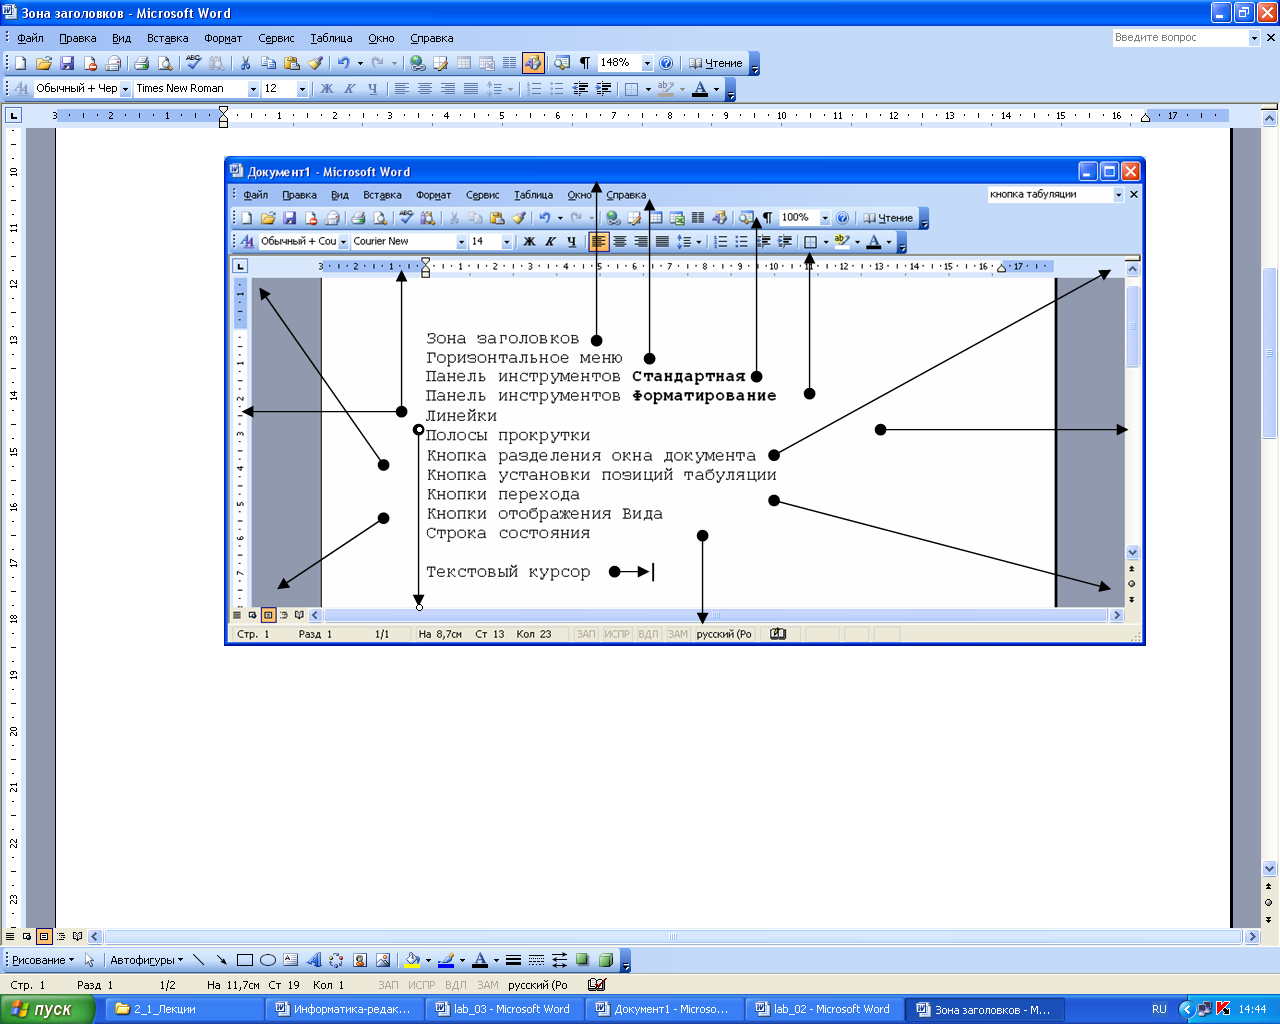Select the Arrow tool on the Drawing toolbar
Viewport: 1280px width, 1024px height.
click(221, 960)
